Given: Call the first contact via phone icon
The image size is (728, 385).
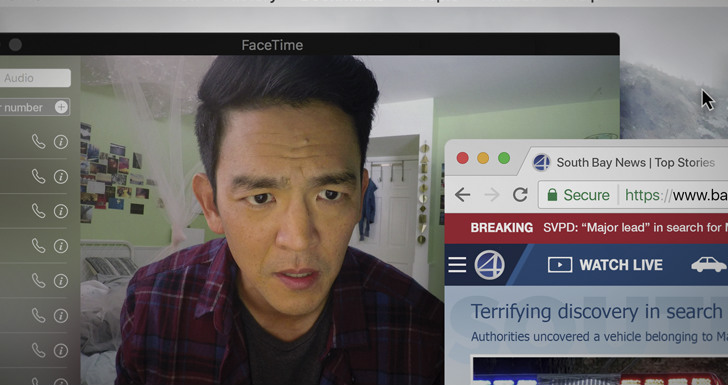Looking at the screenshot, I should tap(39, 142).
